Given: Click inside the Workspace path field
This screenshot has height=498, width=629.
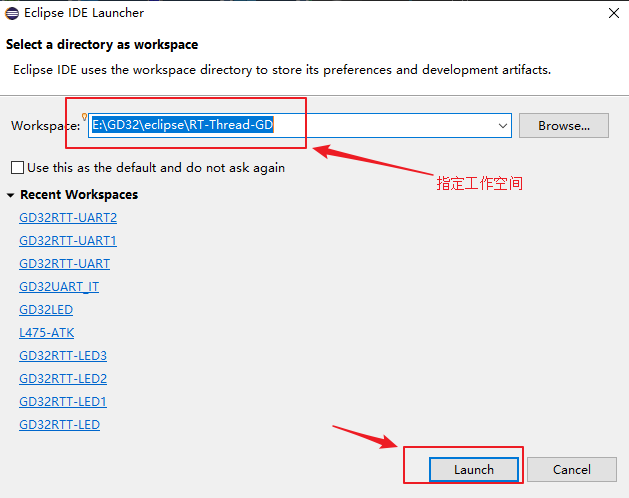Looking at the screenshot, I should (380, 126).
